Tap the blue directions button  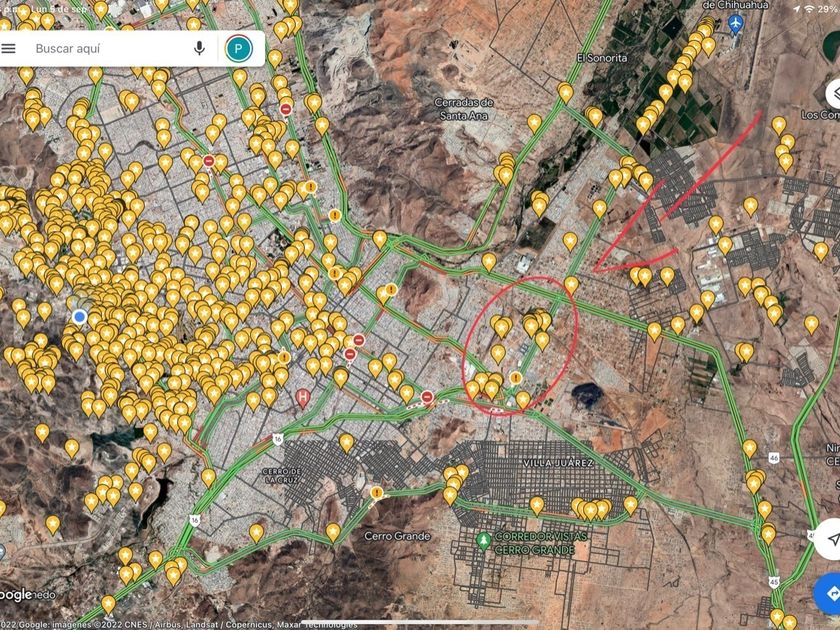(x=828, y=593)
